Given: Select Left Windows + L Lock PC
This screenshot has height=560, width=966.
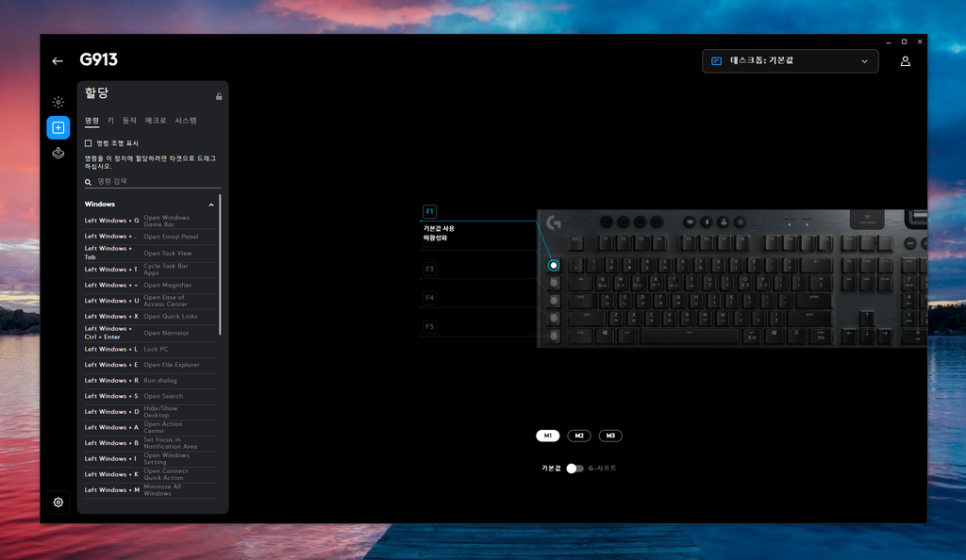Looking at the screenshot, I should [x=150, y=349].
